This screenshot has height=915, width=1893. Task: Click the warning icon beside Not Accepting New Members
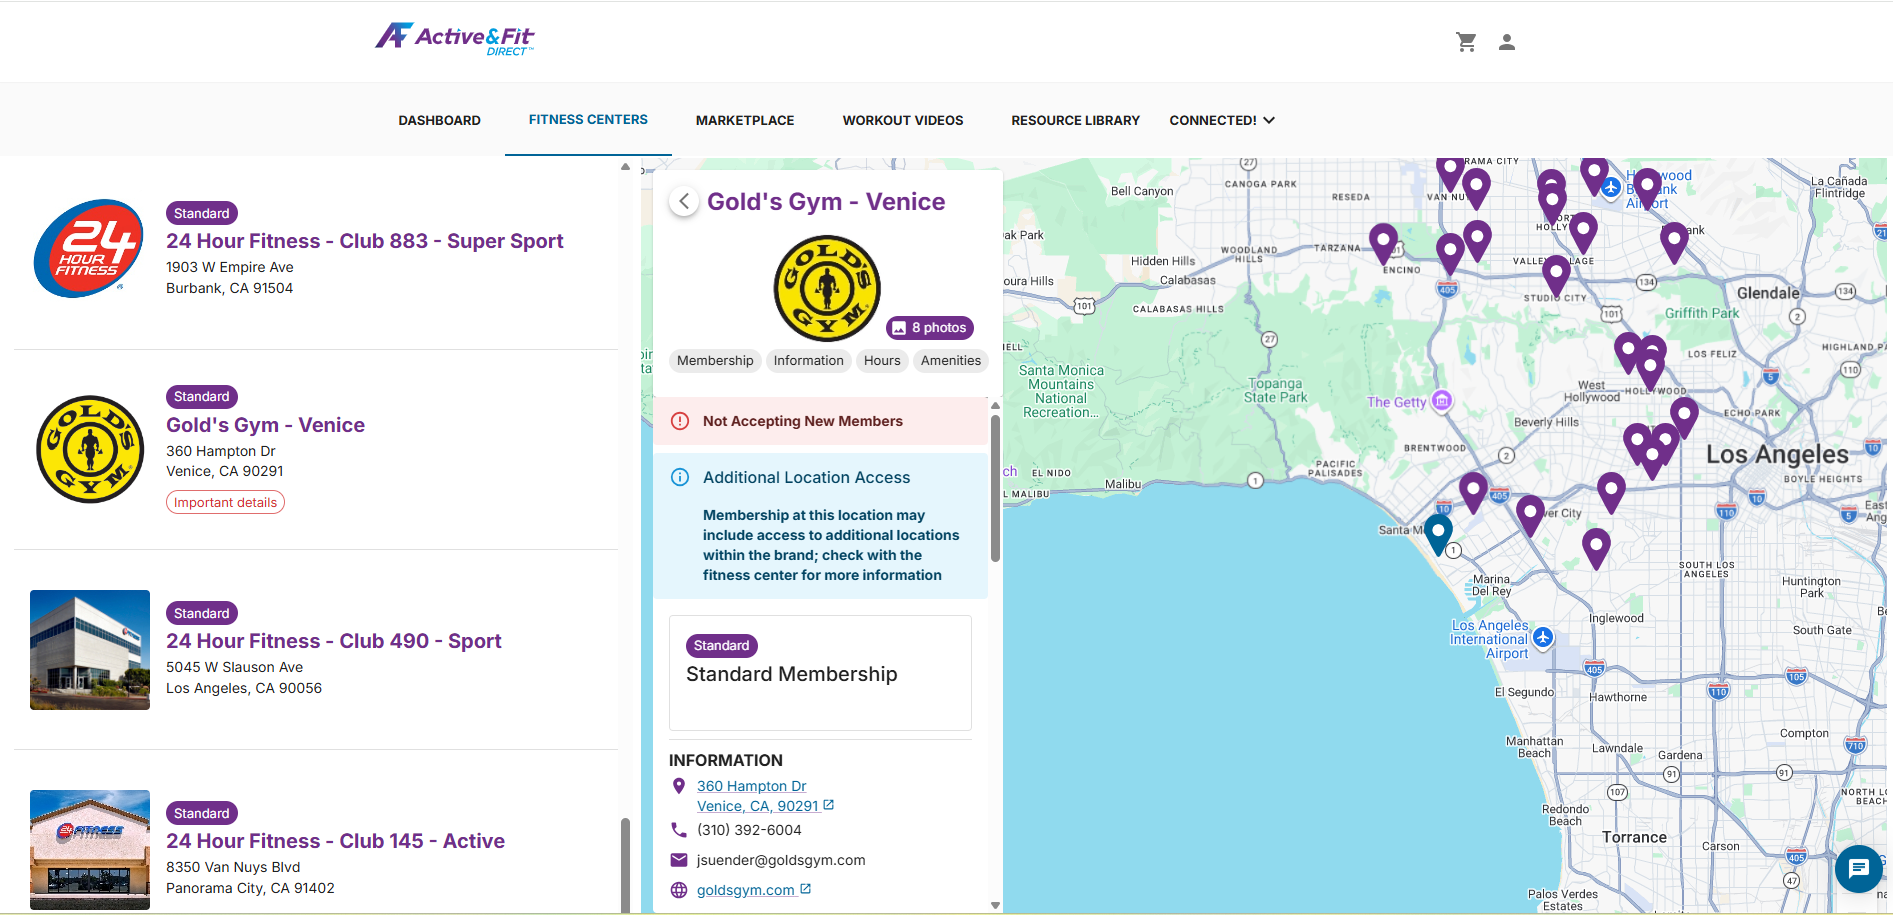pos(680,421)
